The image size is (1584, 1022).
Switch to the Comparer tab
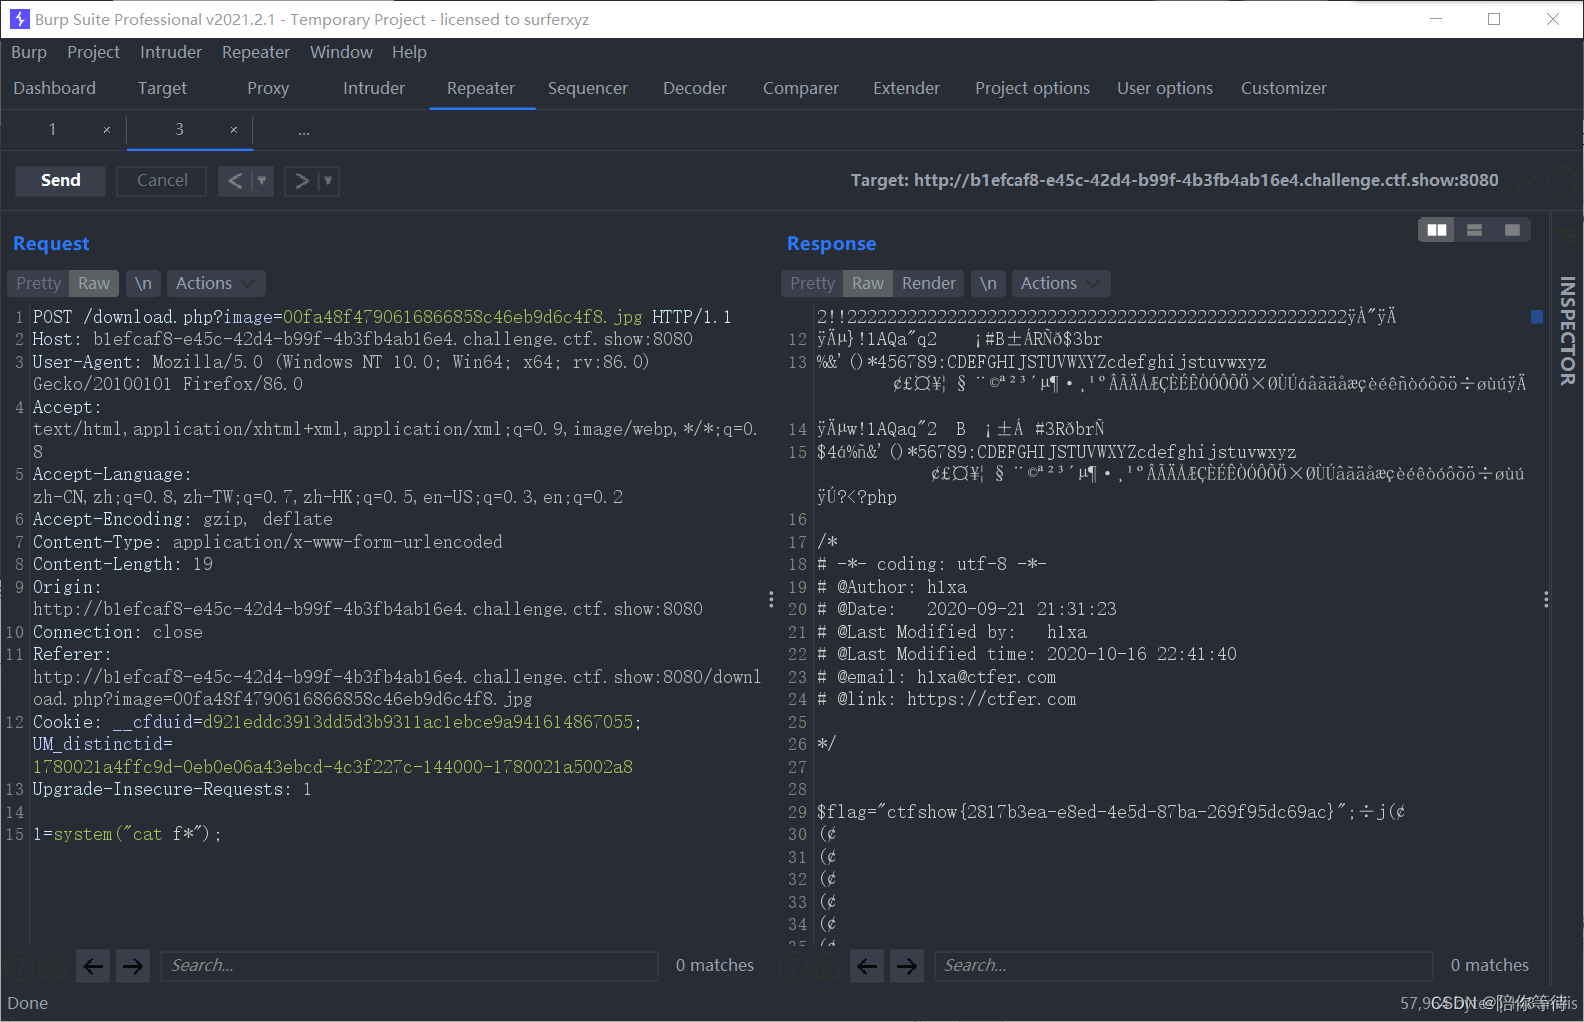click(x=801, y=88)
